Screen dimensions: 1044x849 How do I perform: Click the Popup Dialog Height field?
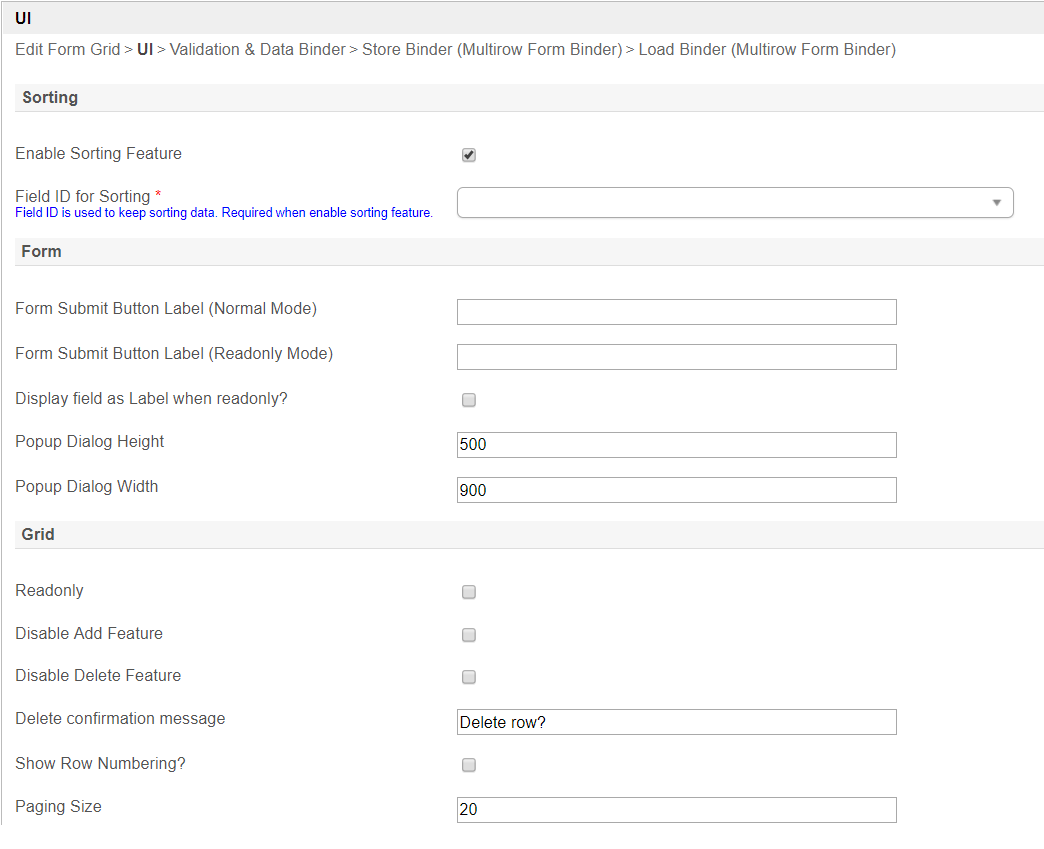tap(676, 445)
